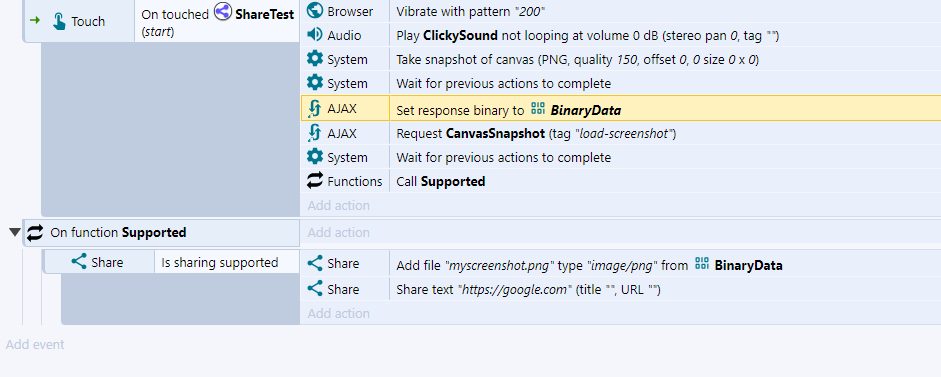Click the Functions loop icon beside Call Supported
The width and height of the screenshot is (941, 377).
pyautogui.click(x=314, y=181)
